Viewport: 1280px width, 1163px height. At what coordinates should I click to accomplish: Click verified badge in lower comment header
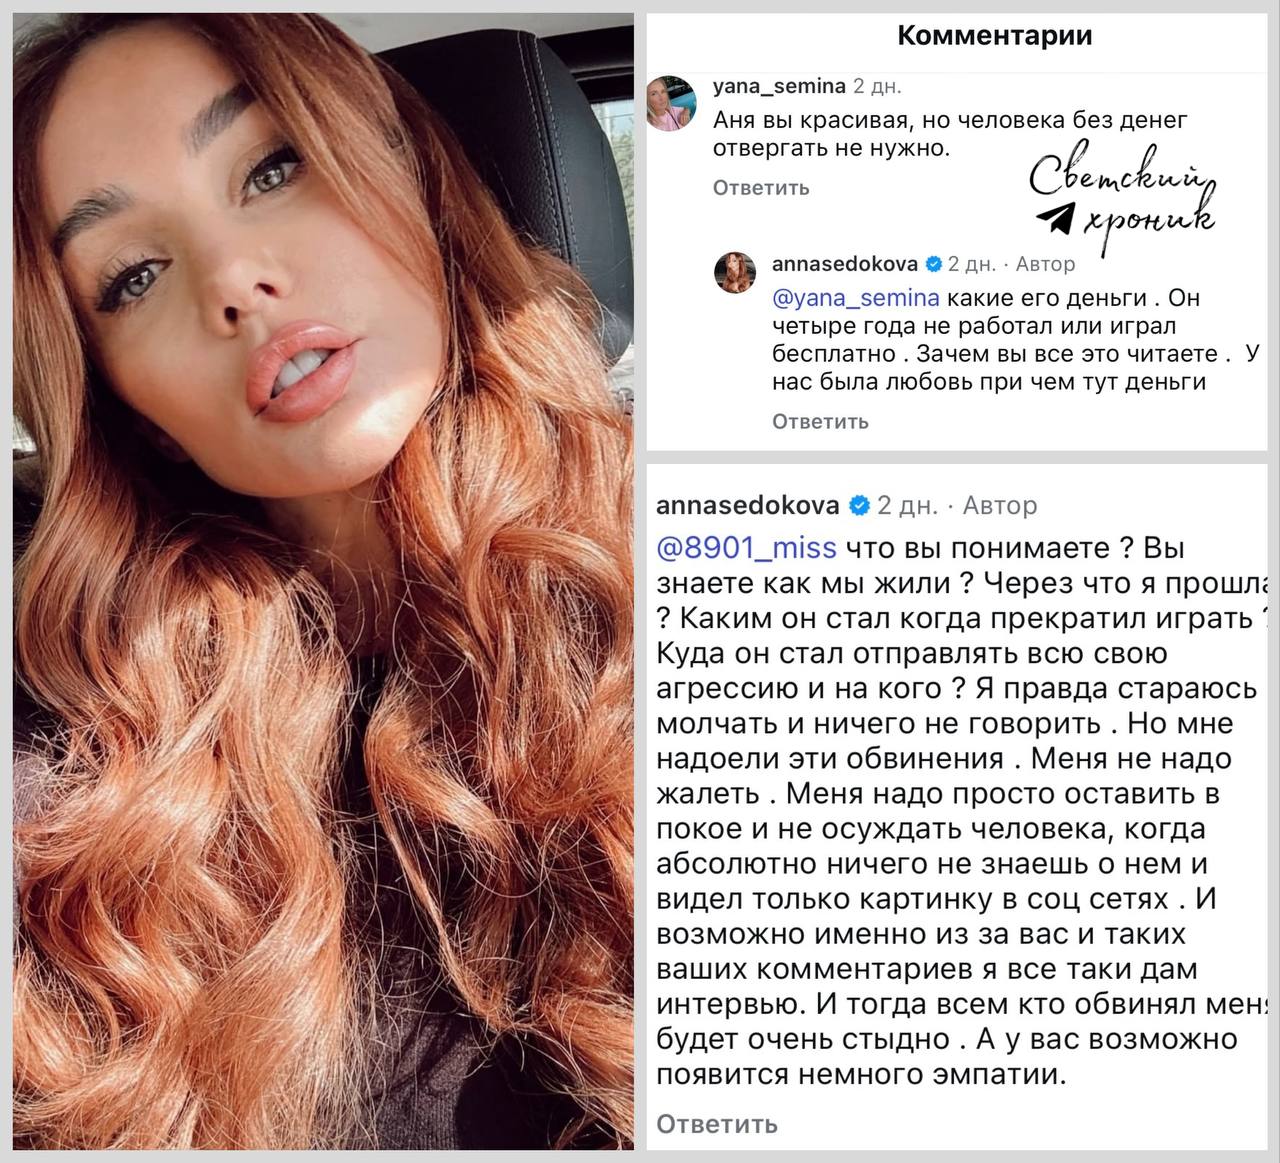click(859, 506)
